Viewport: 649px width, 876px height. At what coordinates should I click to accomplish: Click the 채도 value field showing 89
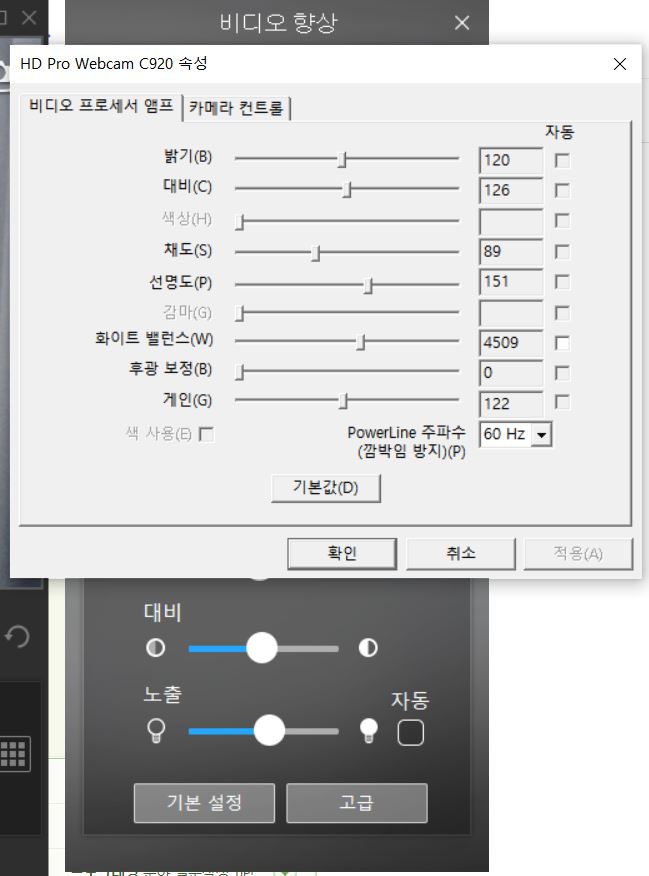510,251
